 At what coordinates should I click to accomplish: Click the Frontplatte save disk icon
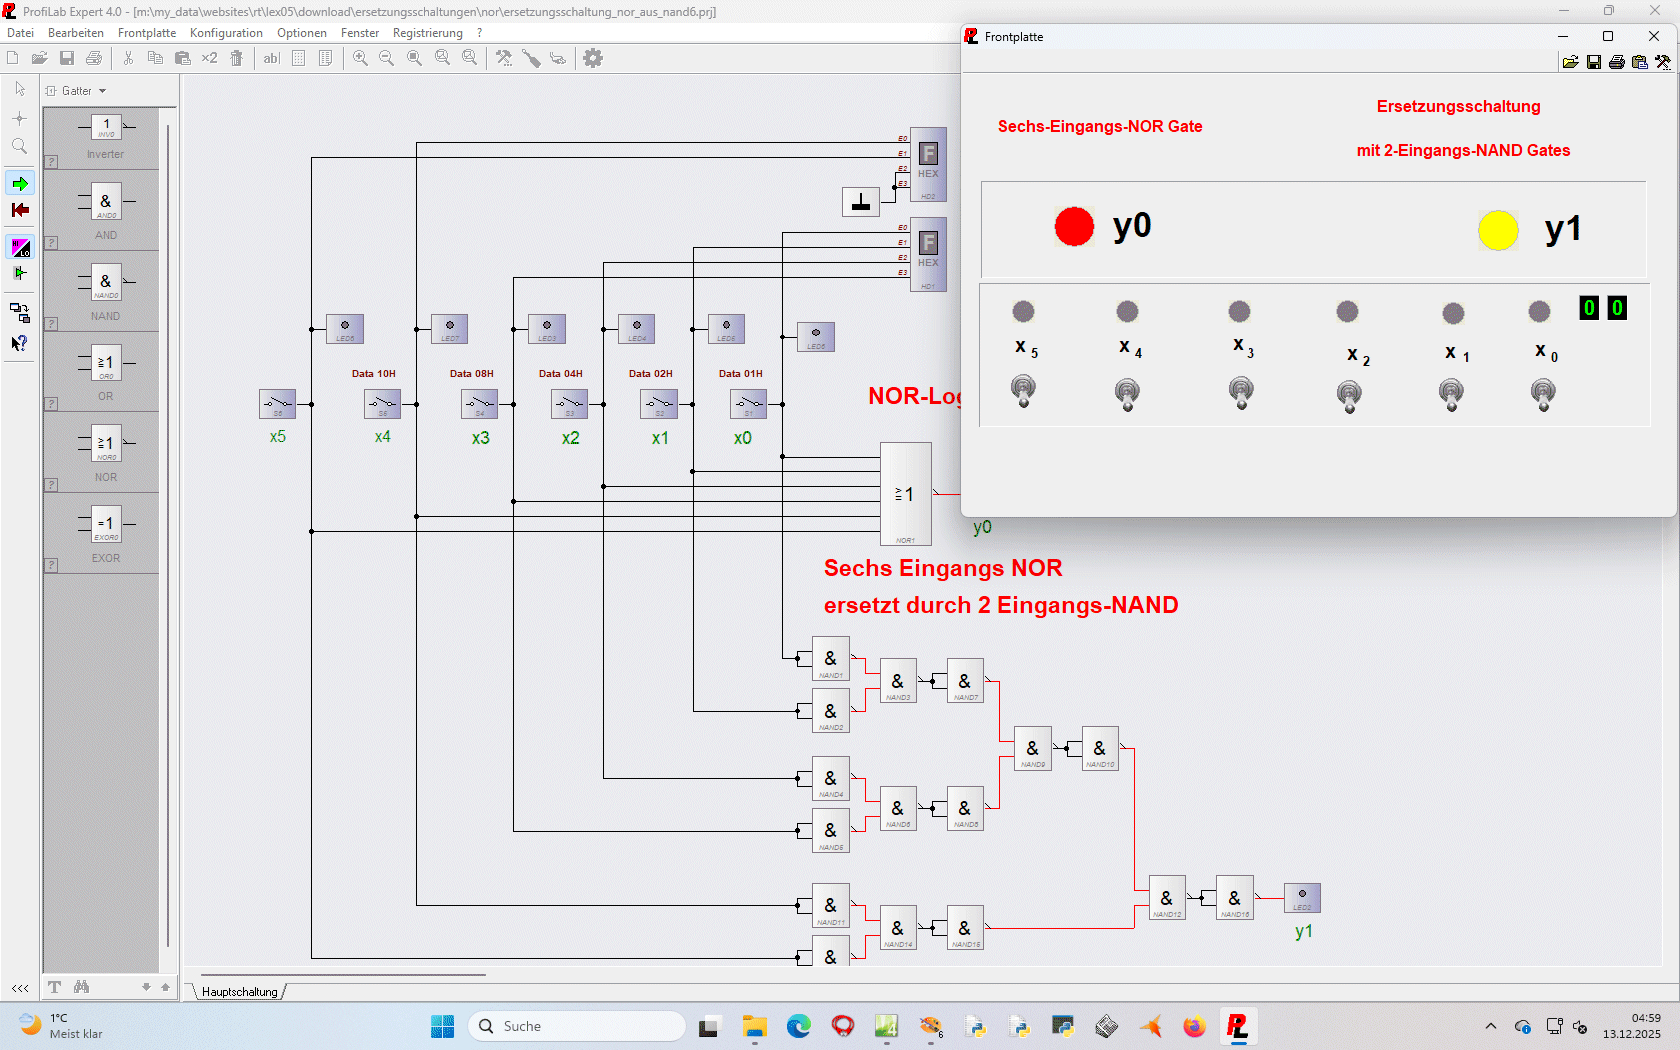point(1594,62)
